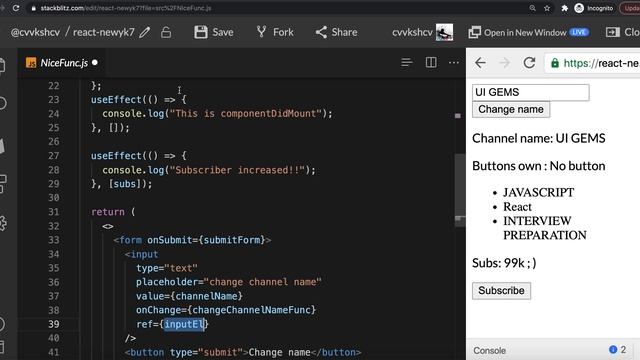Open Chrome extensions puzzle icon

(564, 8)
